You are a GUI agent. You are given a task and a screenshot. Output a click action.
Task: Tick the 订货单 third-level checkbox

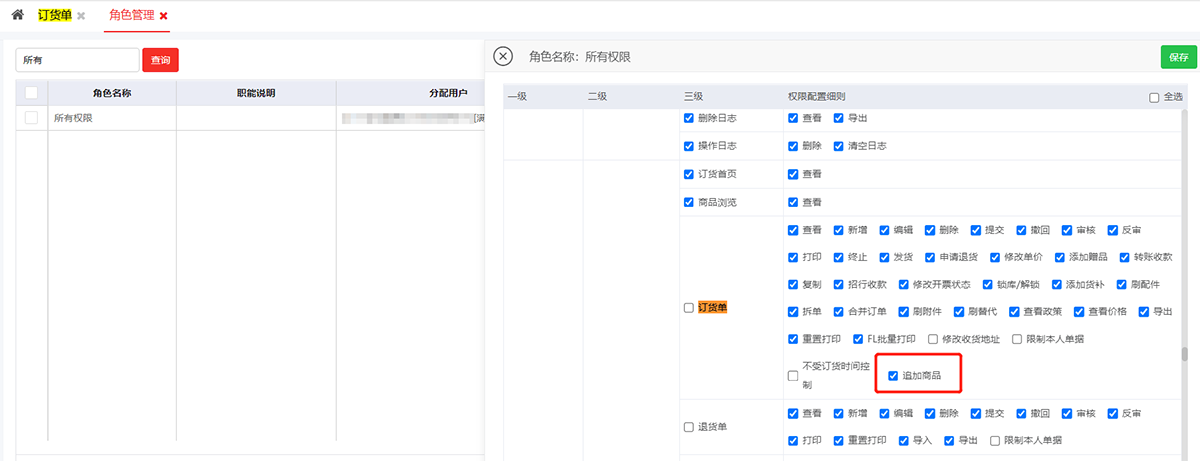click(689, 308)
